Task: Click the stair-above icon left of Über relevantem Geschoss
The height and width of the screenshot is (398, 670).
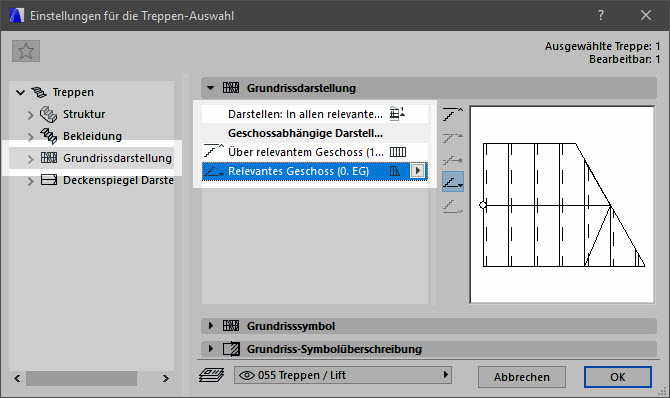Action: pos(214,151)
